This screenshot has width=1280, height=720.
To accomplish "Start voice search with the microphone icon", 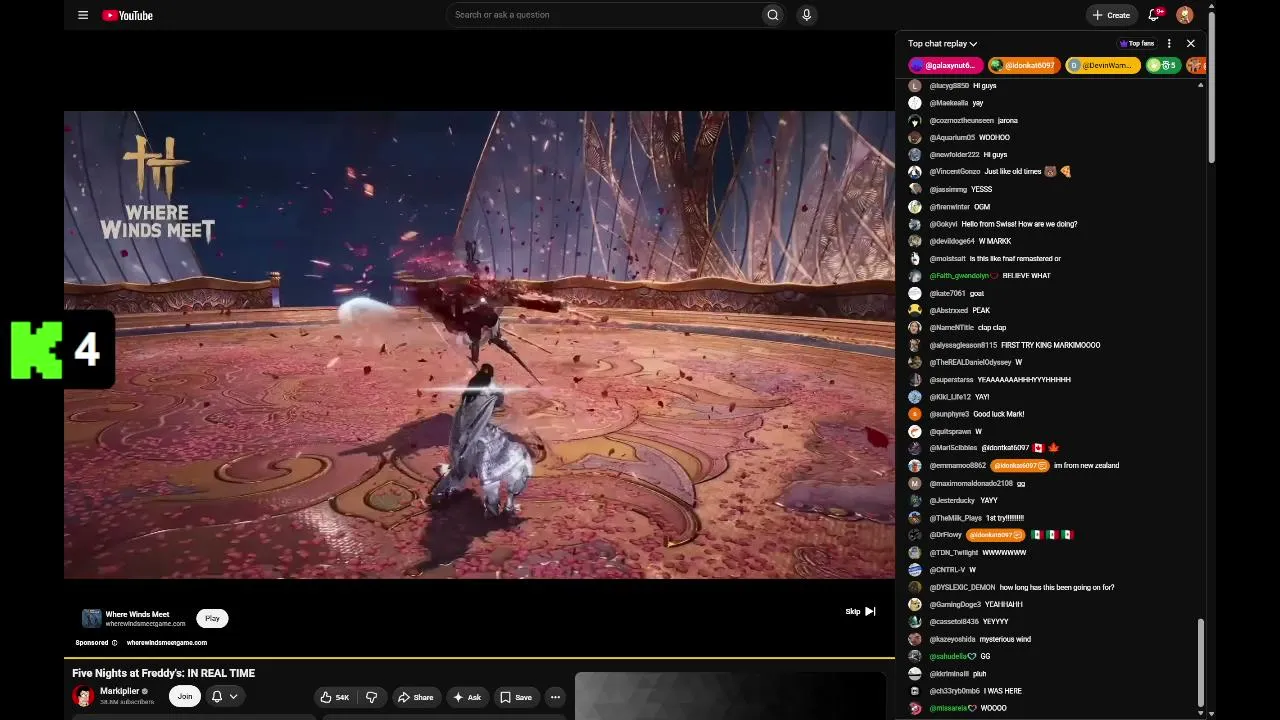I will (806, 15).
